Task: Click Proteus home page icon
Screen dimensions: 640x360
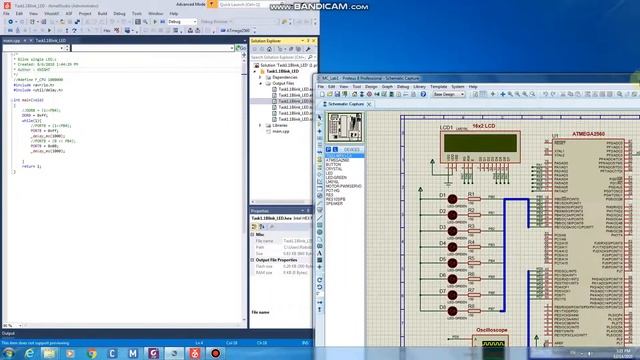Action: tap(354, 94)
